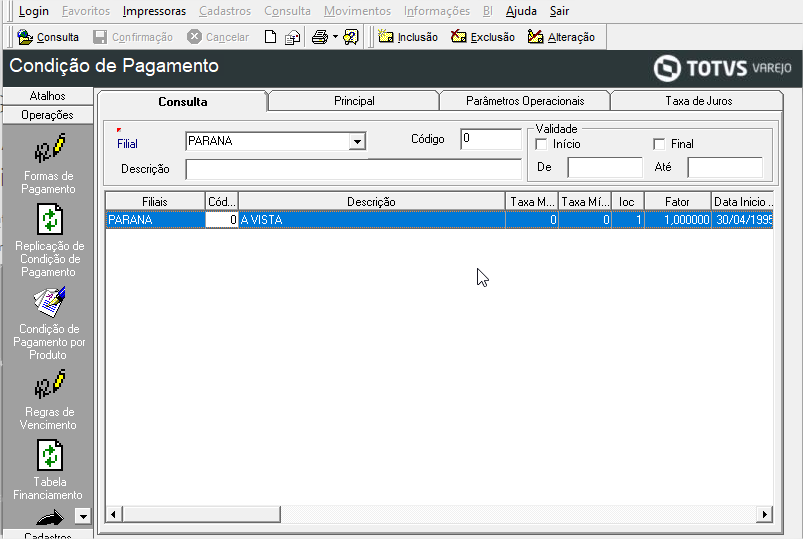Click the TOTVS Varejo logo
Image resolution: width=803 pixels, height=539 pixels.
722,68
